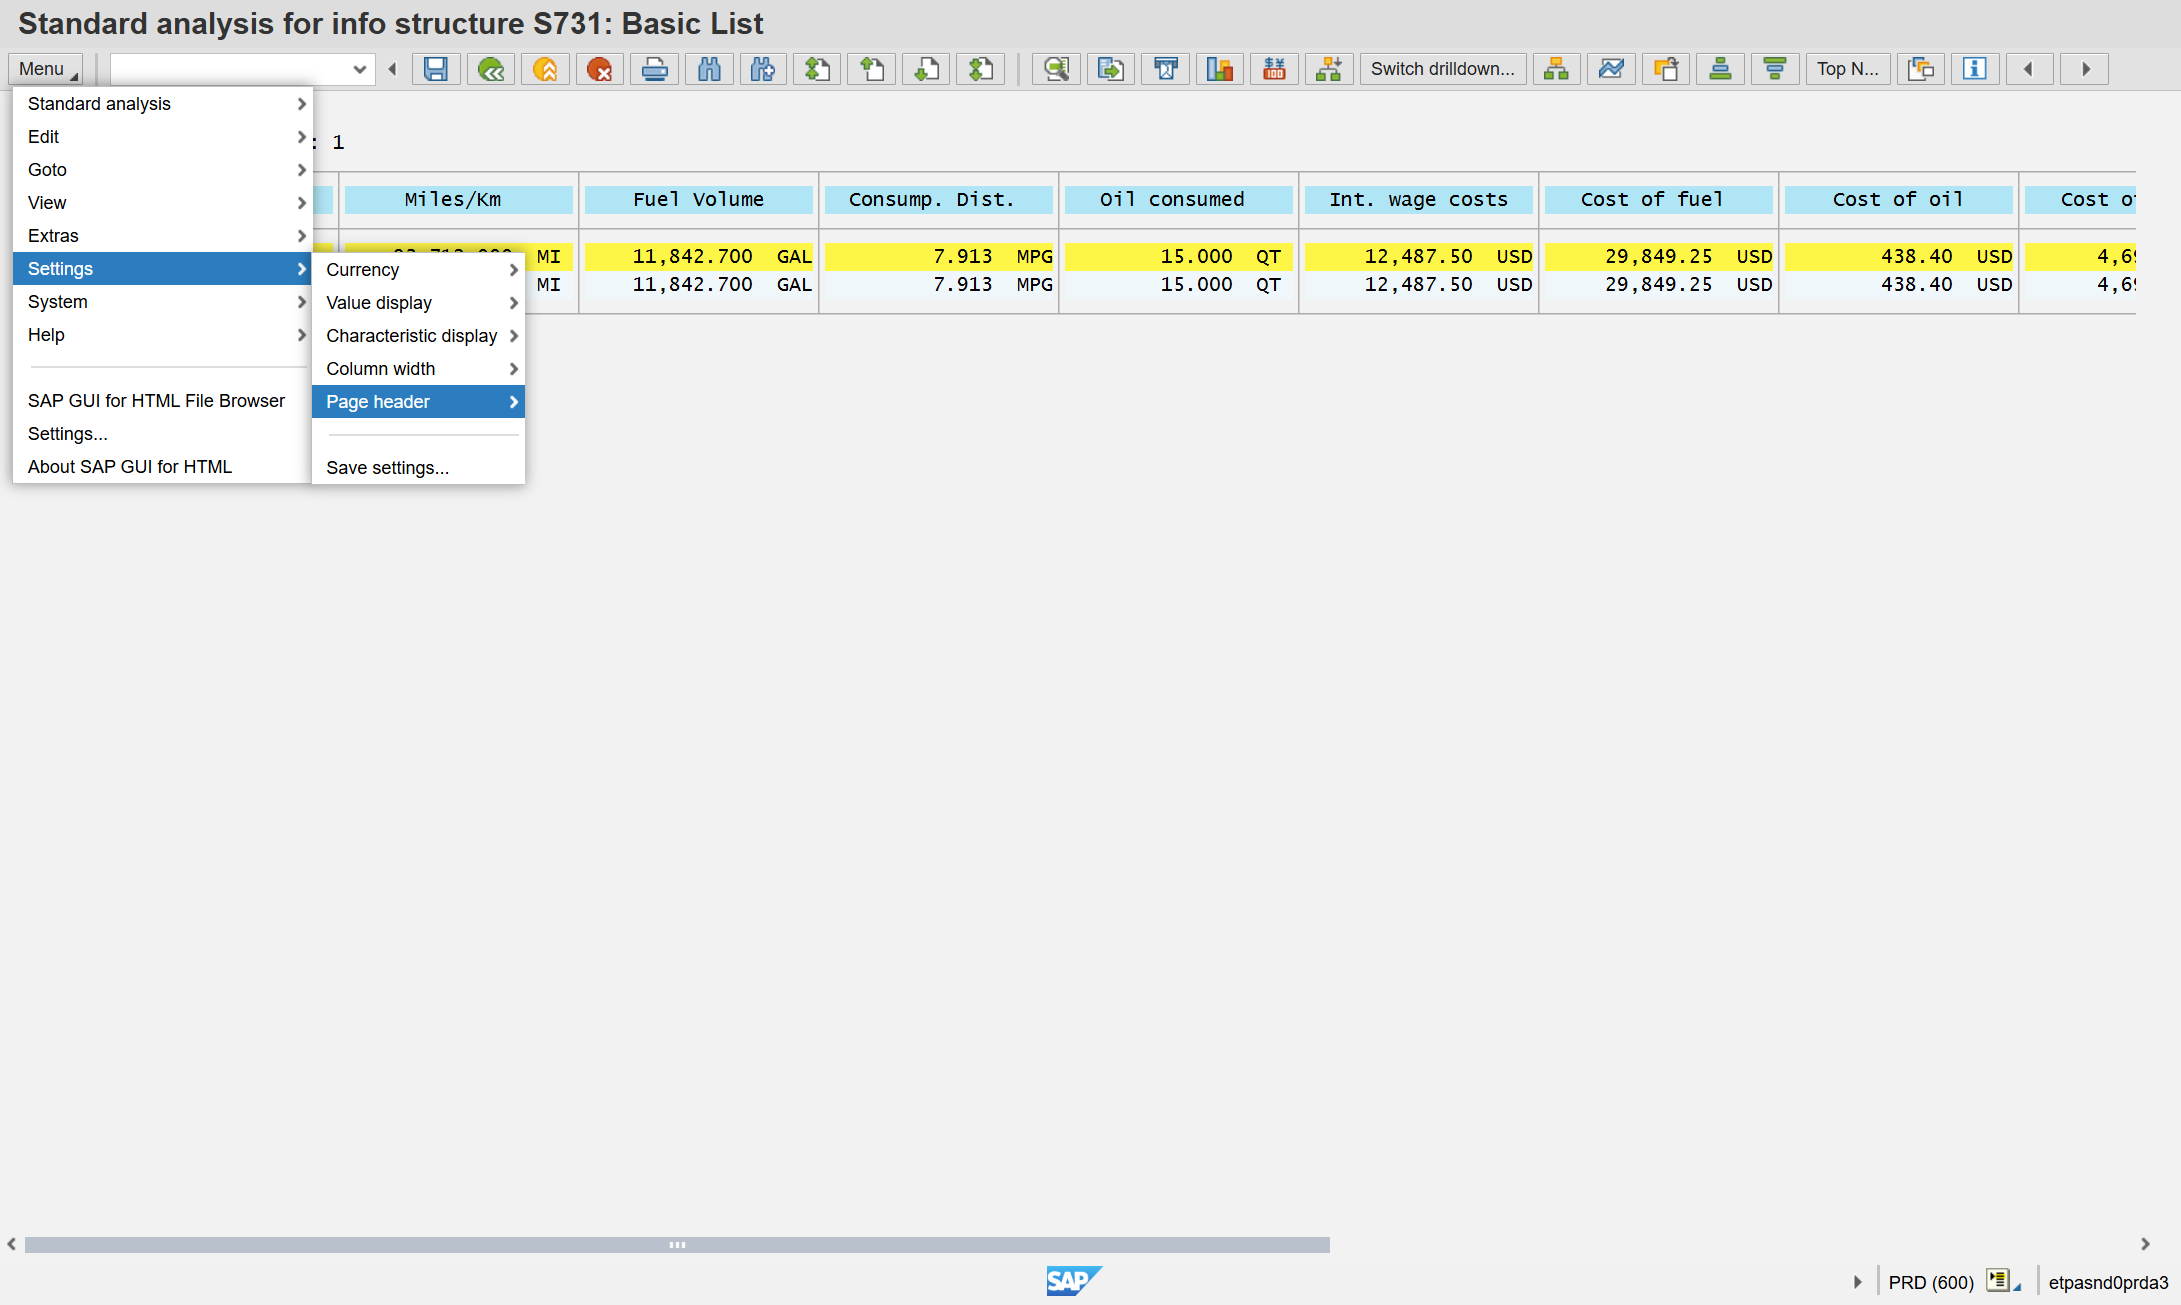Click the scrollbar right arrow
Screen dimensions: 2181x1305
[2145, 1245]
